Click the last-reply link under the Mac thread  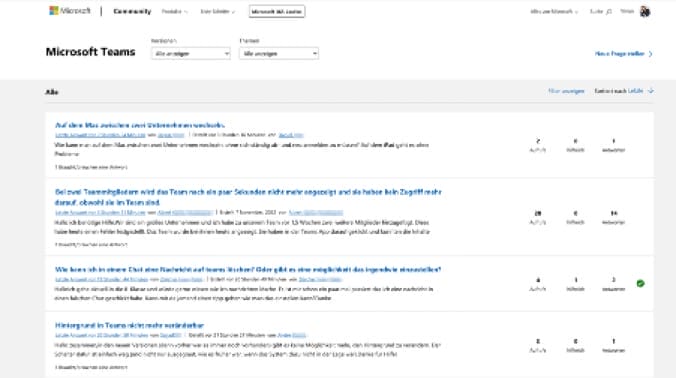click(100, 135)
